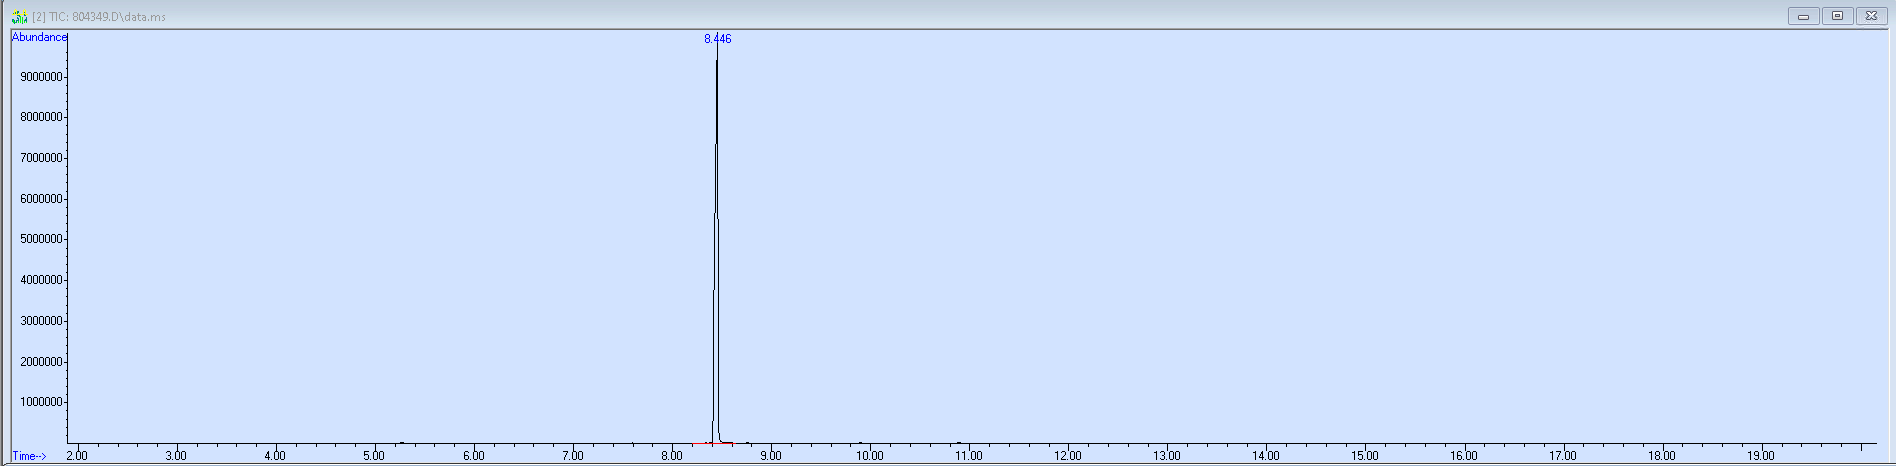This screenshot has width=1896, height=466.
Task: Click the 3.00 time axis label
Action: point(176,456)
